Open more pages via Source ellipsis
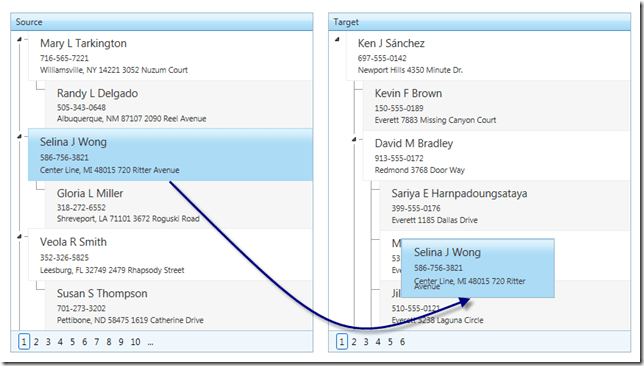Screen dimensions: 644x366 150,342
